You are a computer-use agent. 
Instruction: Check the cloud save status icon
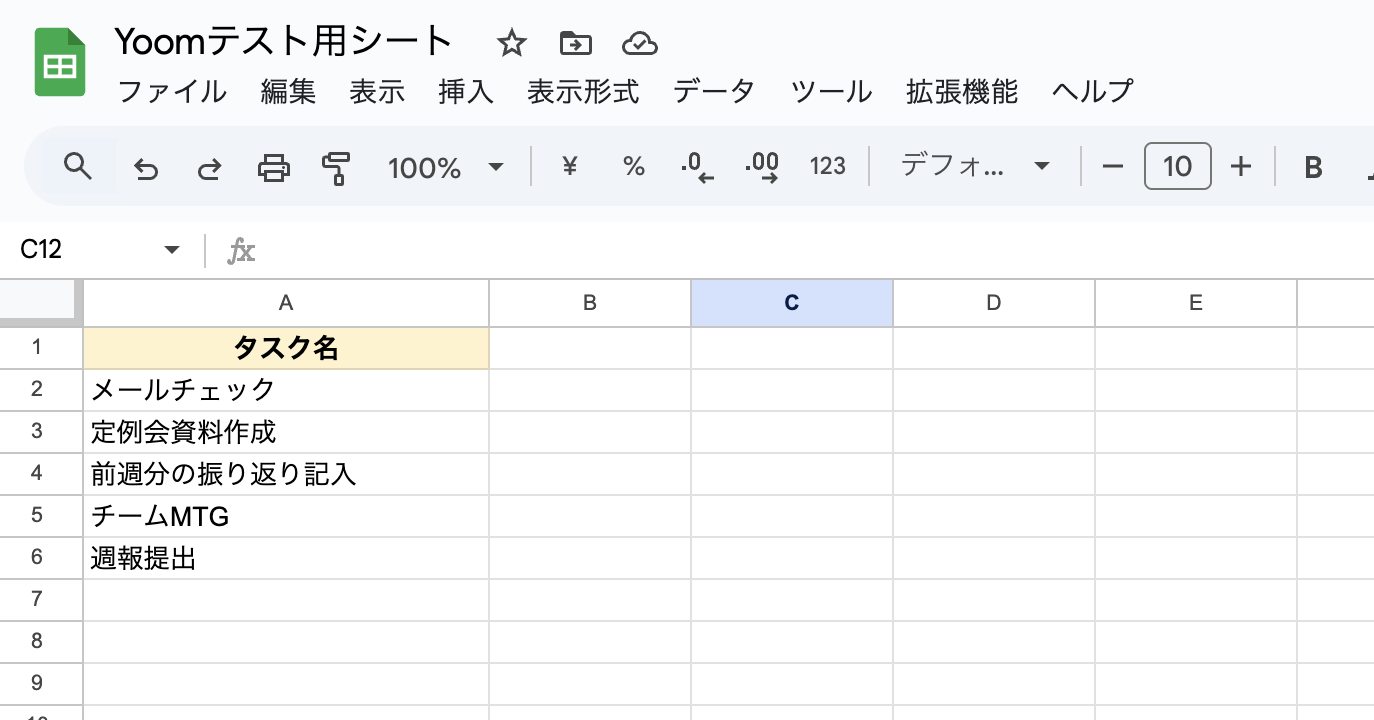[x=639, y=43]
